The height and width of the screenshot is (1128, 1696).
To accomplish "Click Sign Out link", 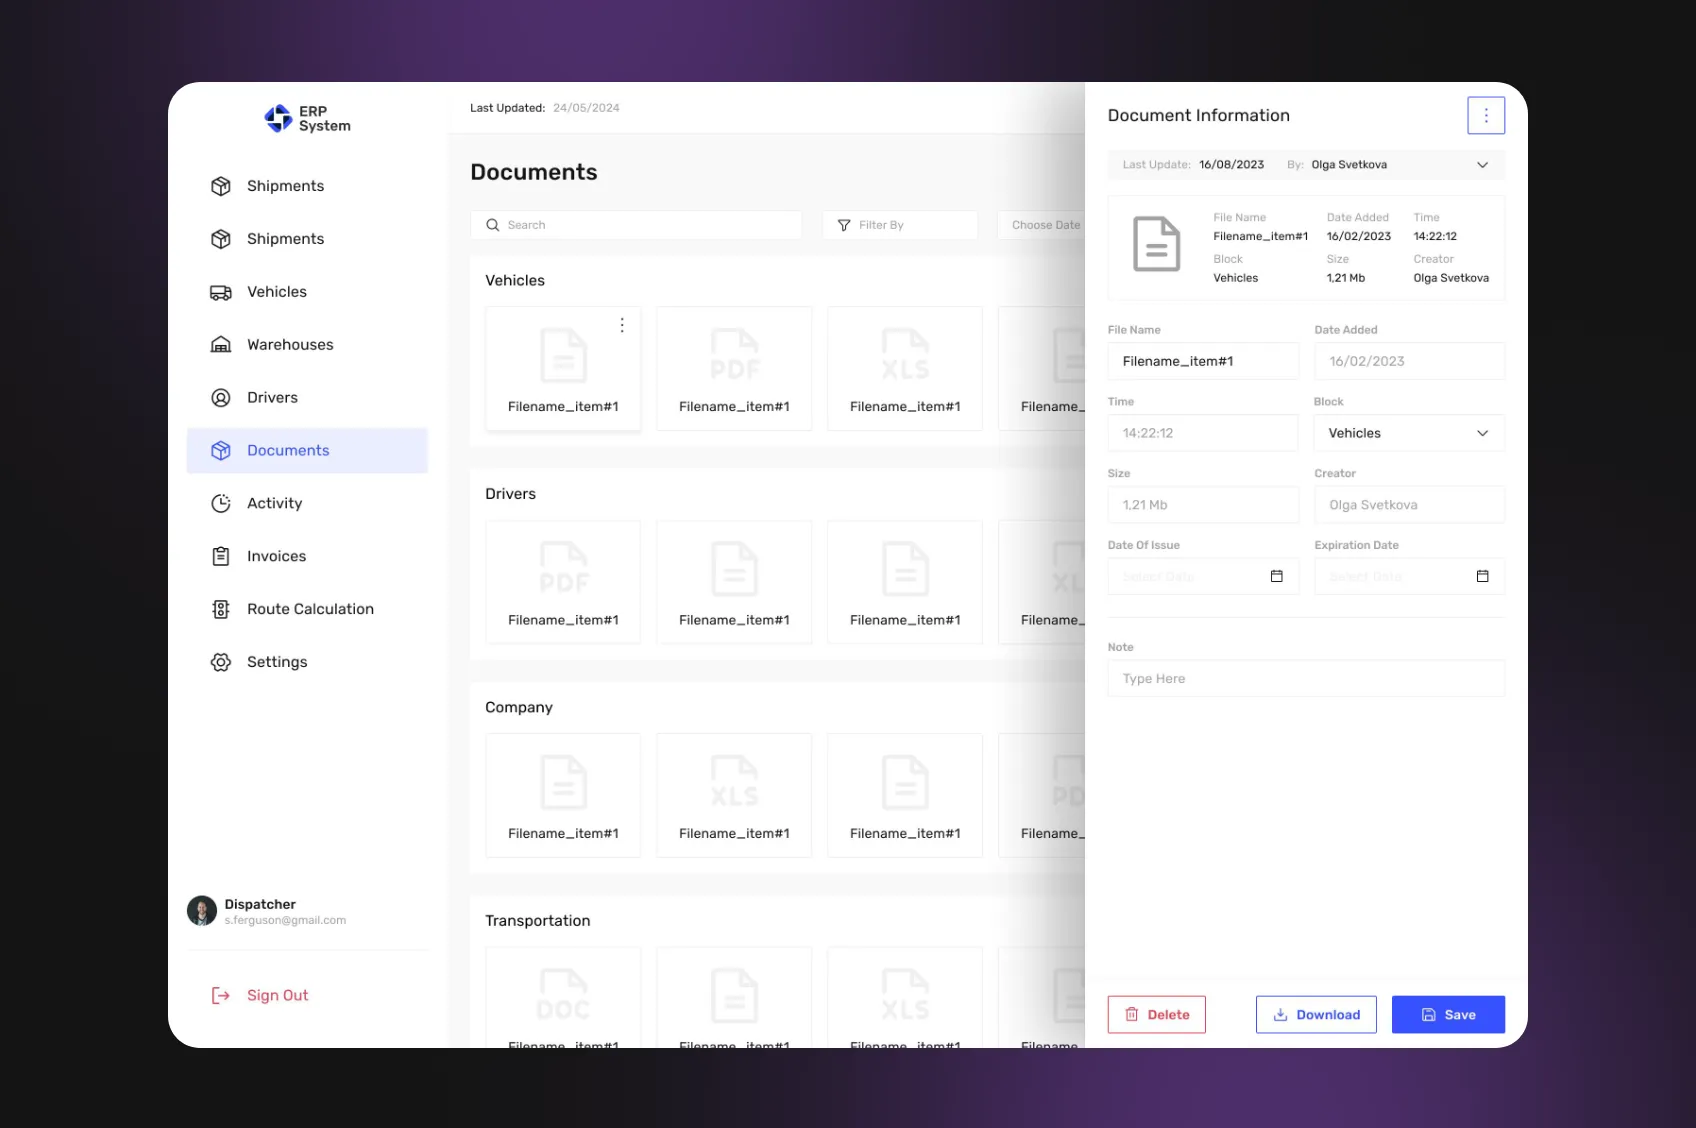I will point(277,996).
